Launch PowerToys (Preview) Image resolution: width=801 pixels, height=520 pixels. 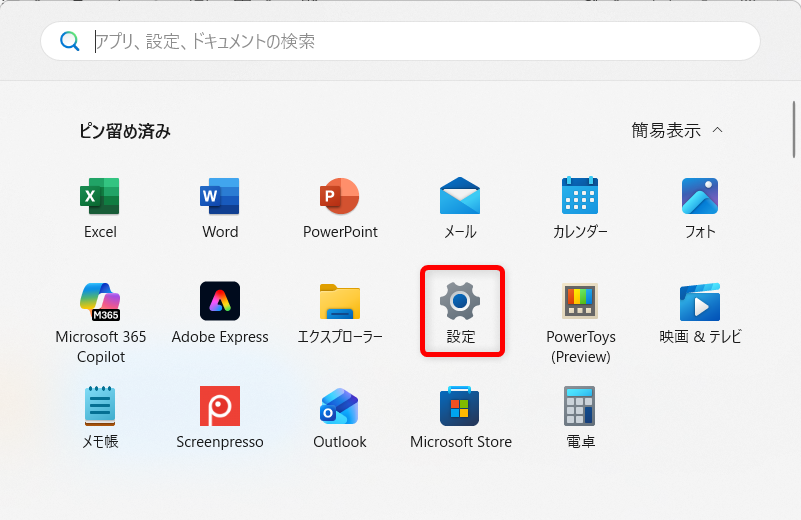pyautogui.click(x=580, y=301)
